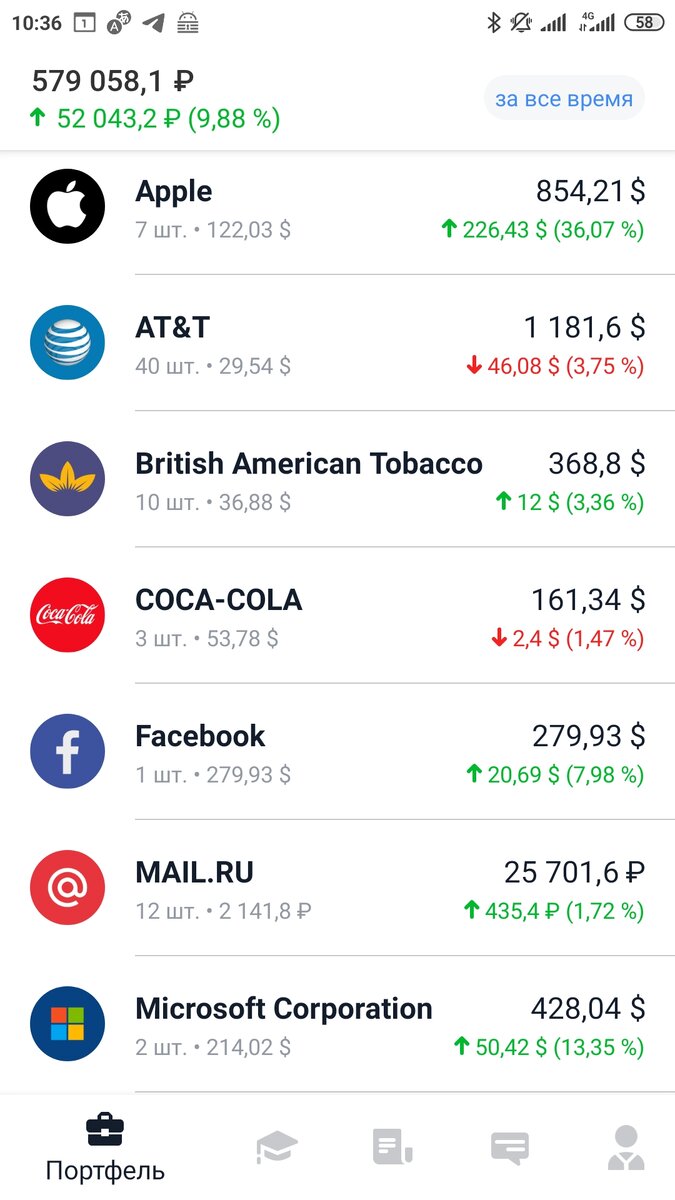The image size is (675, 1200).
Task: View Apple position value 854,21 $
Action: click(590, 191)
